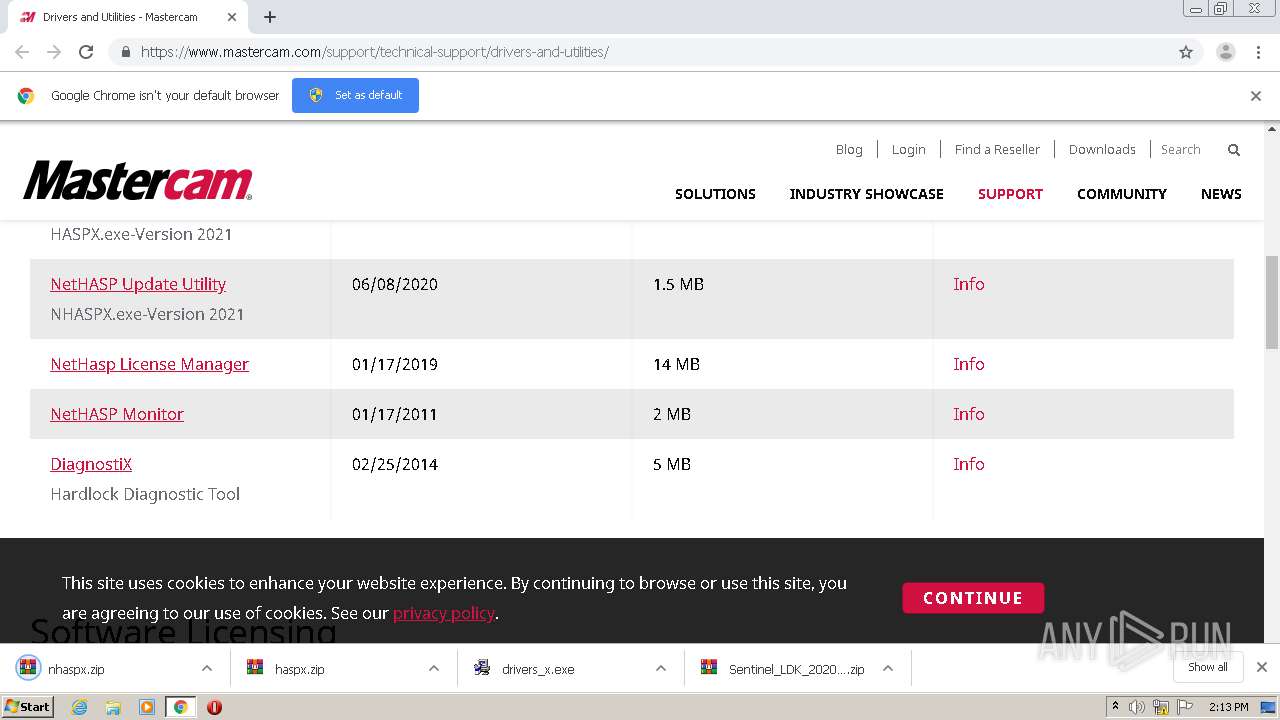Screen dimensions: 1280x720
Task: Expand nhaspx.zip download options arrow
Action: click(x=207, y=668)
